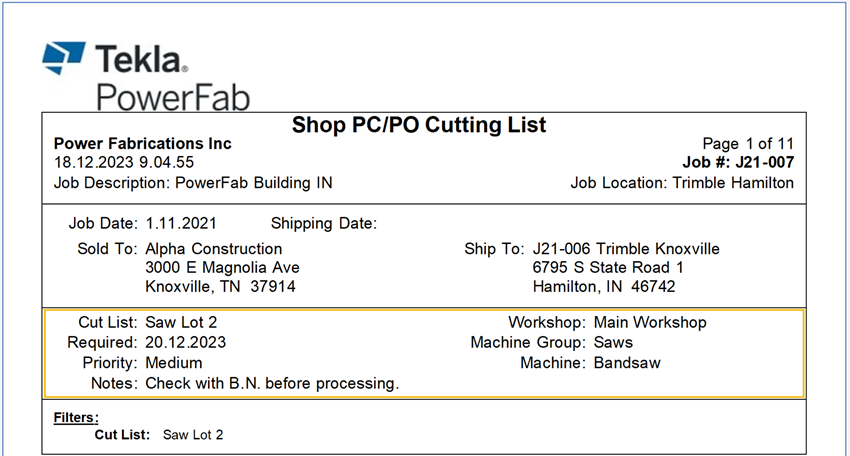Click the Required date 20.12.2023

point(186,343)
